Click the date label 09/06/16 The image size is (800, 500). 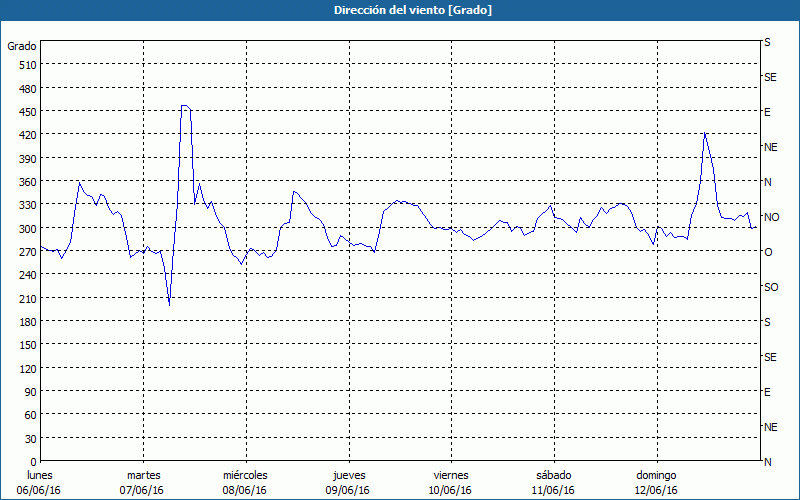(348, 490)
